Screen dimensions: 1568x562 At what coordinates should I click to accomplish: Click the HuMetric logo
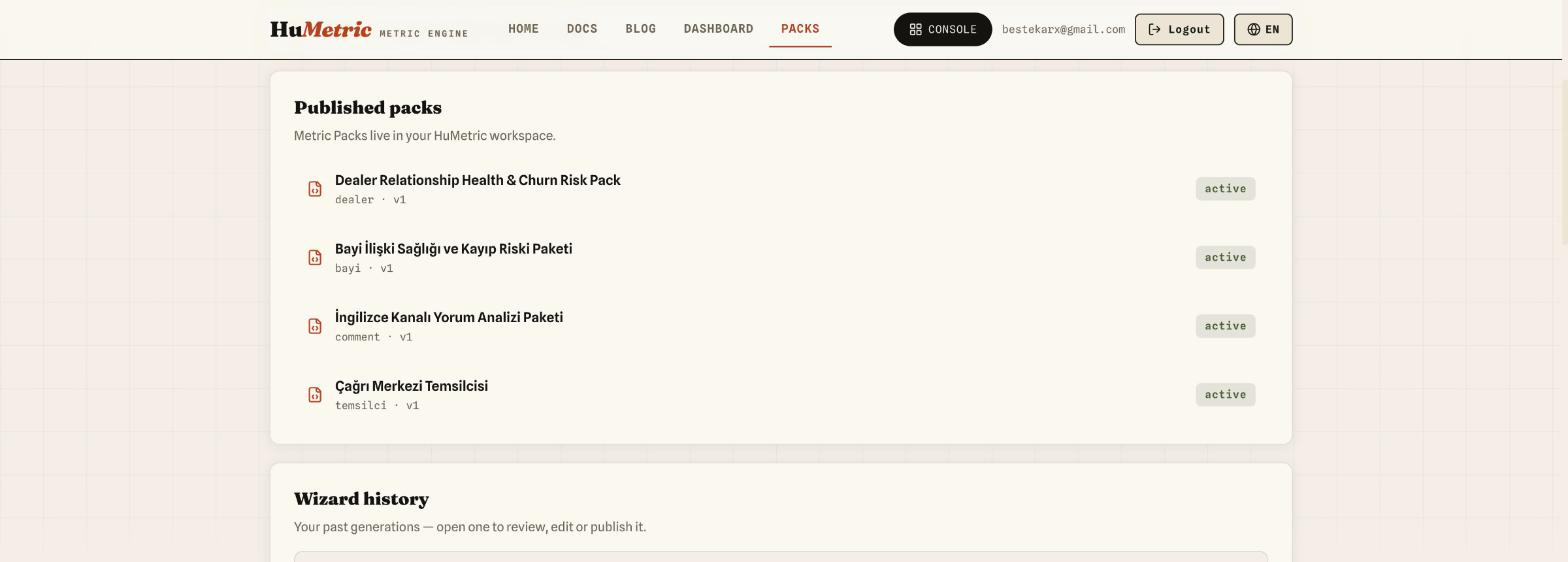click(x=320, y=29)
